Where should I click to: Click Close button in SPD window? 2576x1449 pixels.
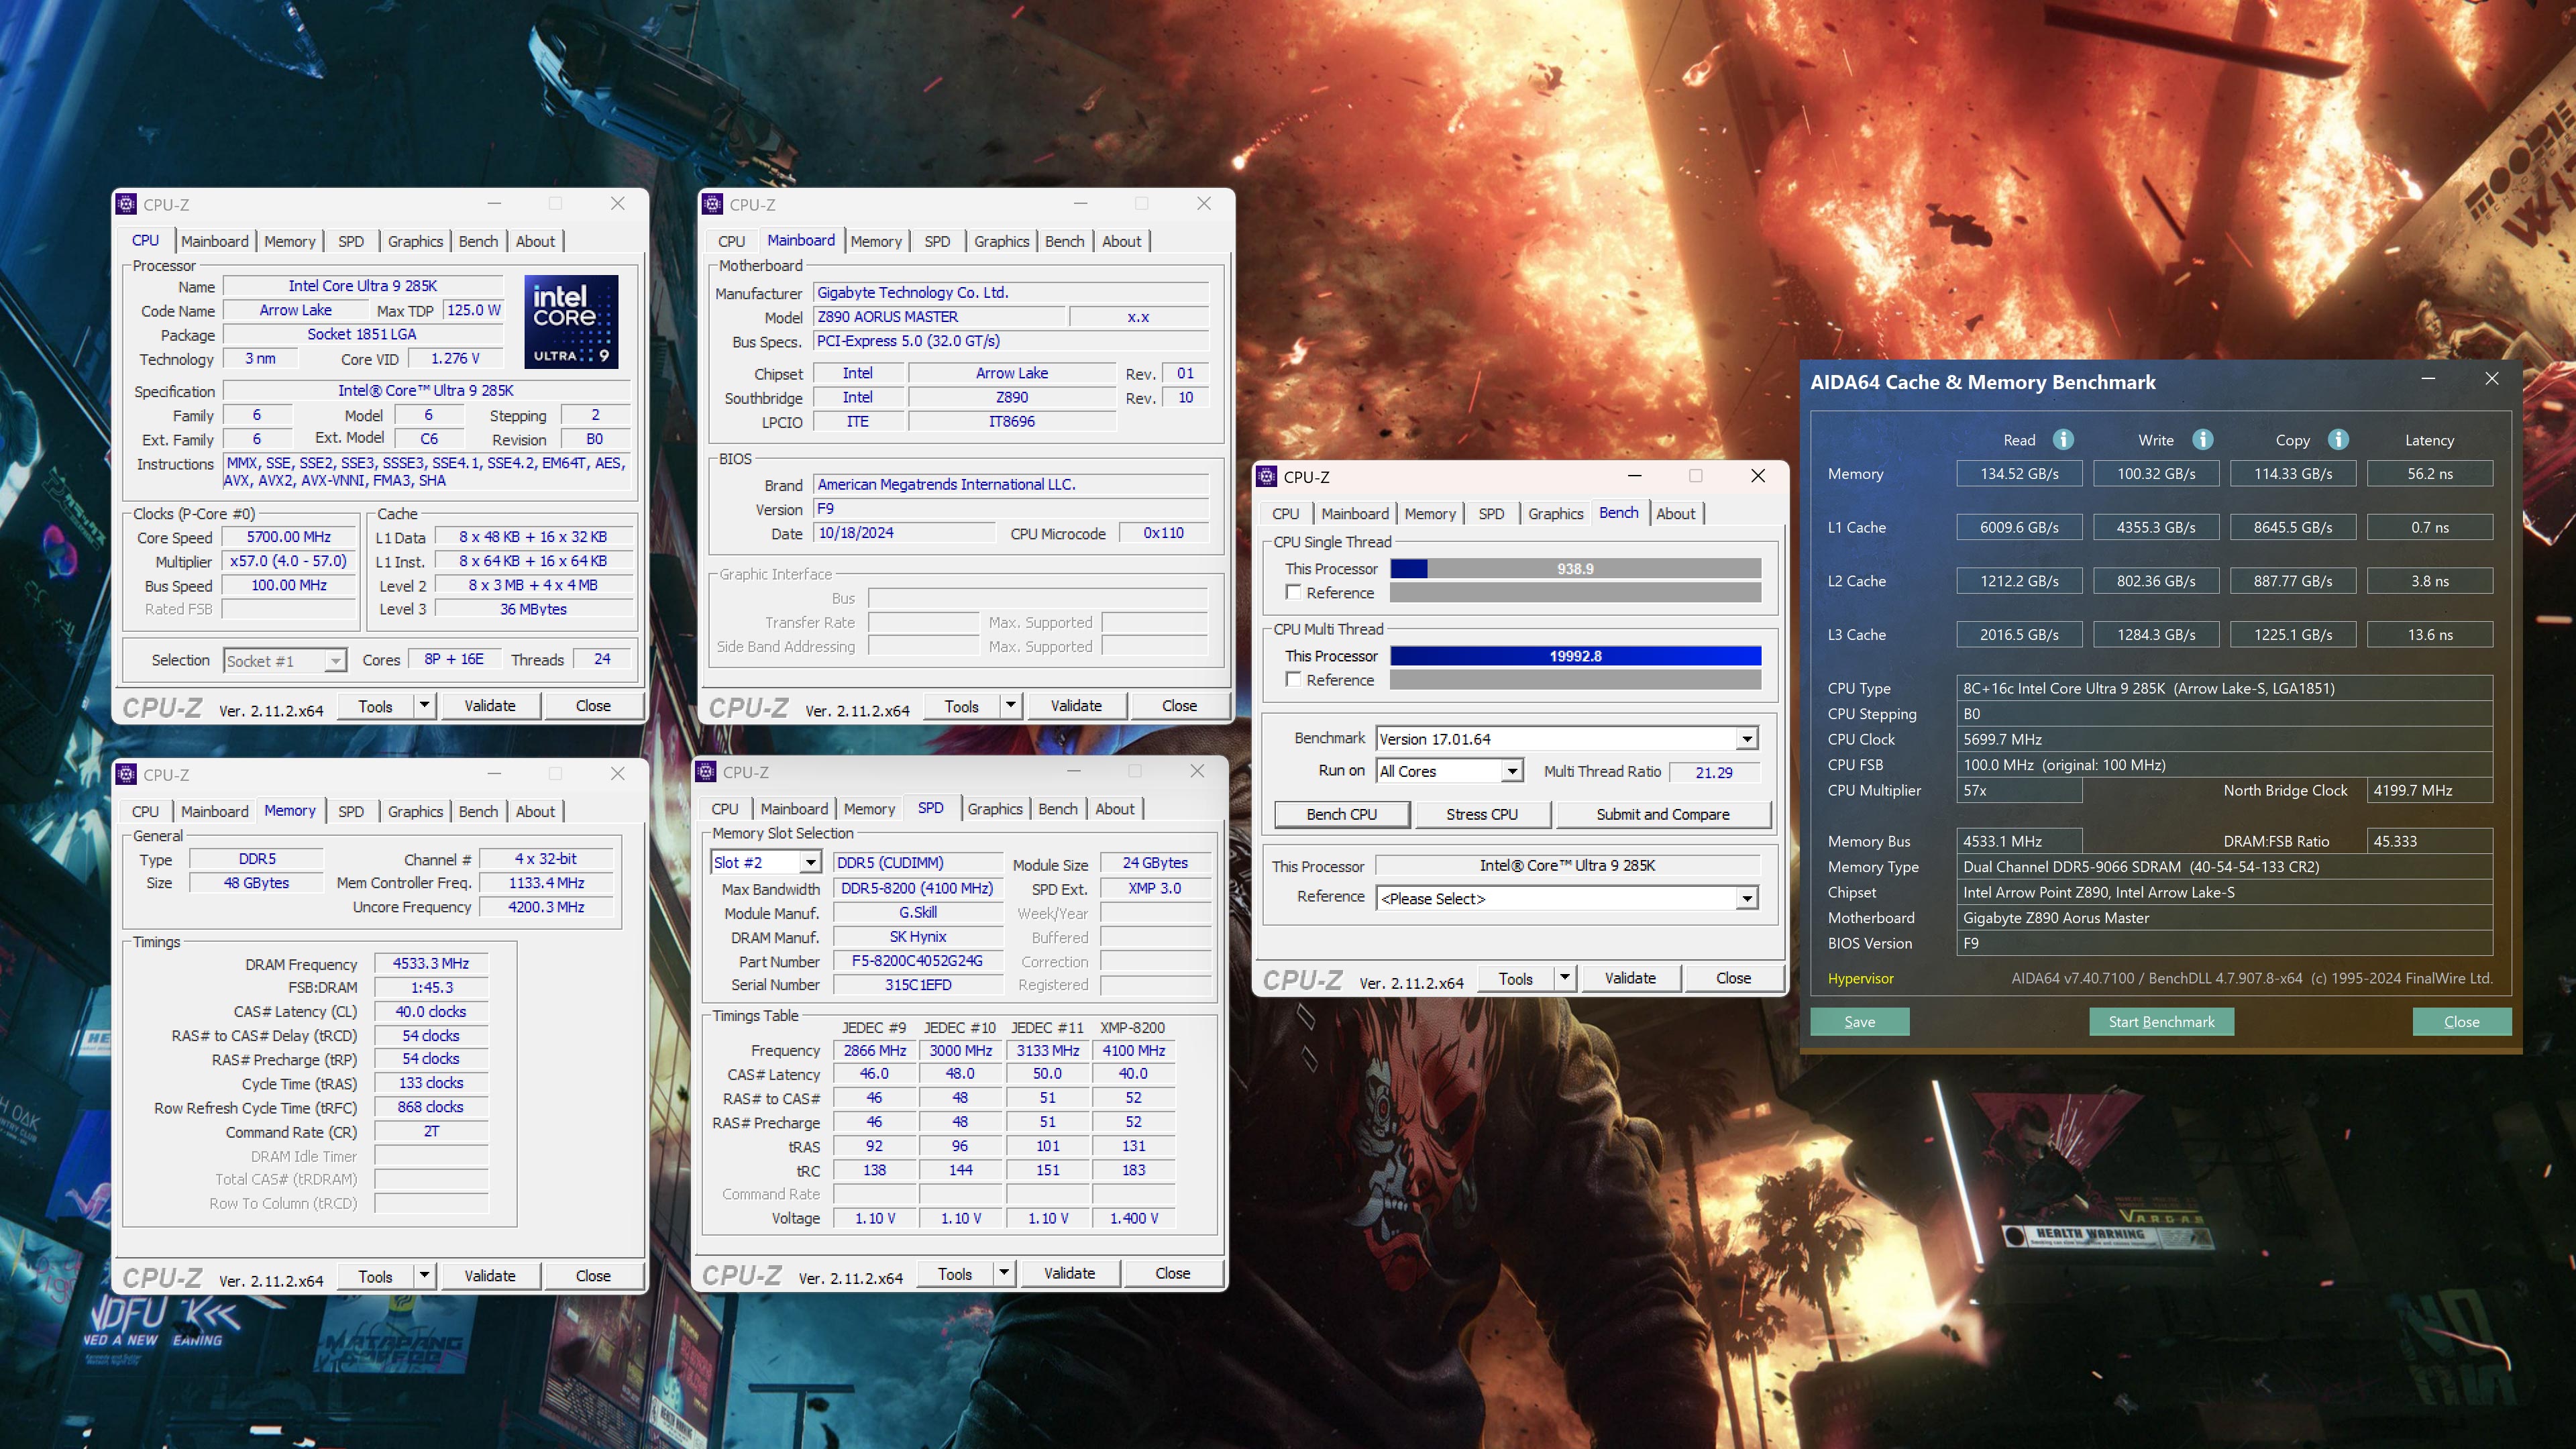1173,1273
